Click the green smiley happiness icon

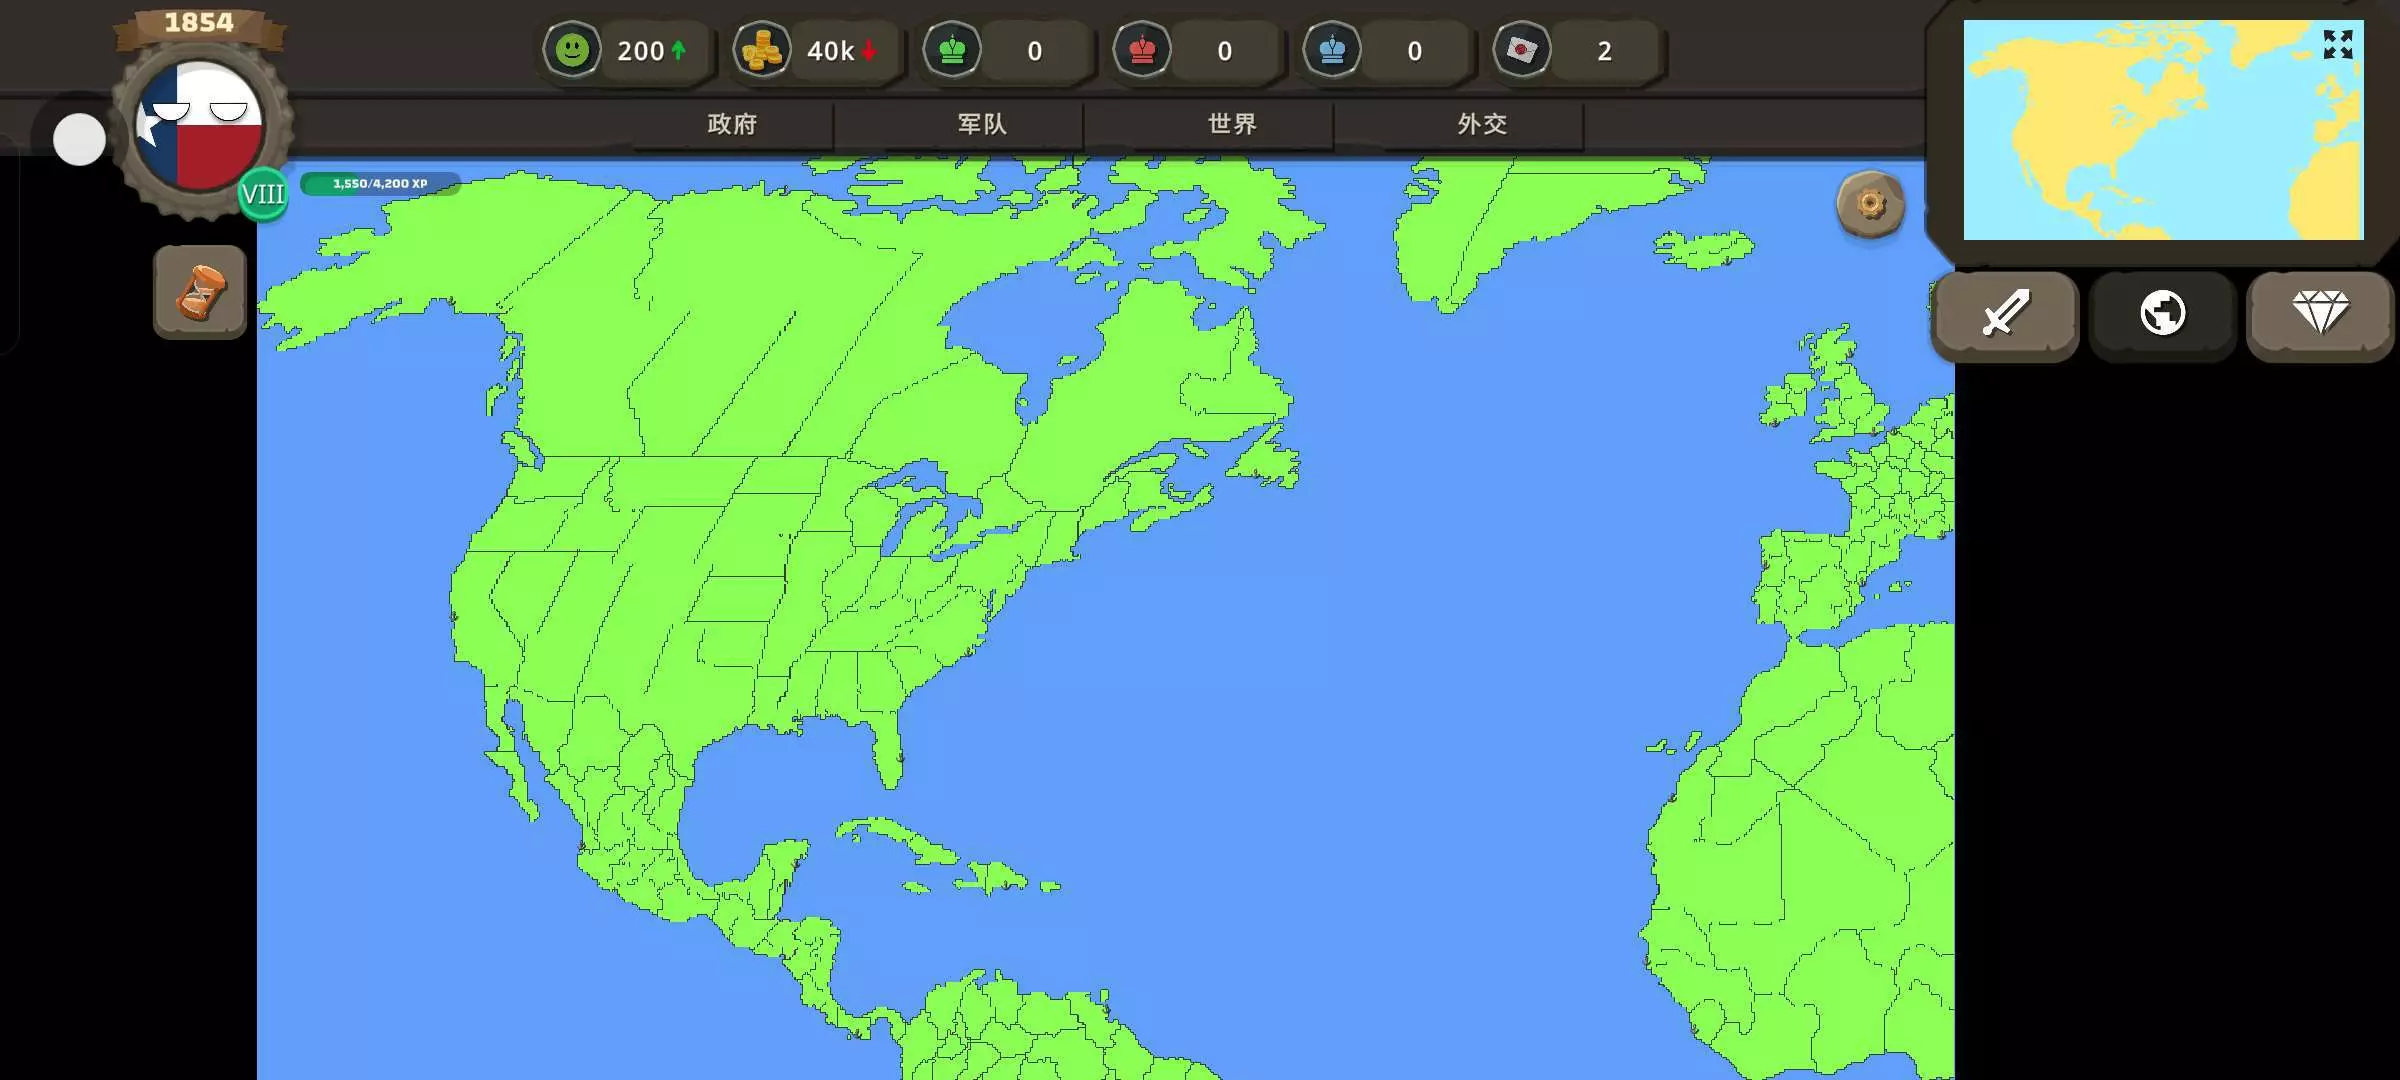tap(572, 50)
